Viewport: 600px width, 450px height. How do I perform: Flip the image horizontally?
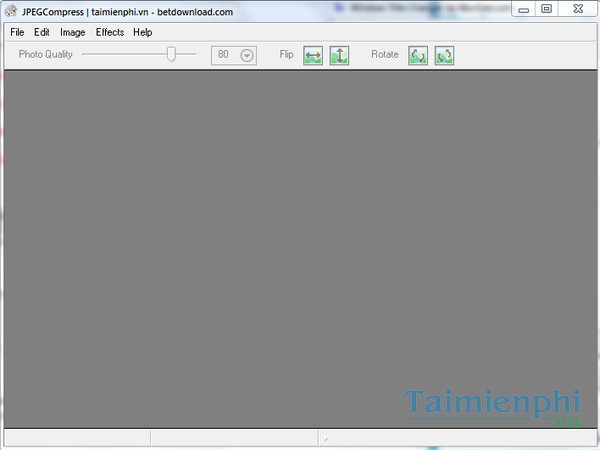click(x=313, y=55)
